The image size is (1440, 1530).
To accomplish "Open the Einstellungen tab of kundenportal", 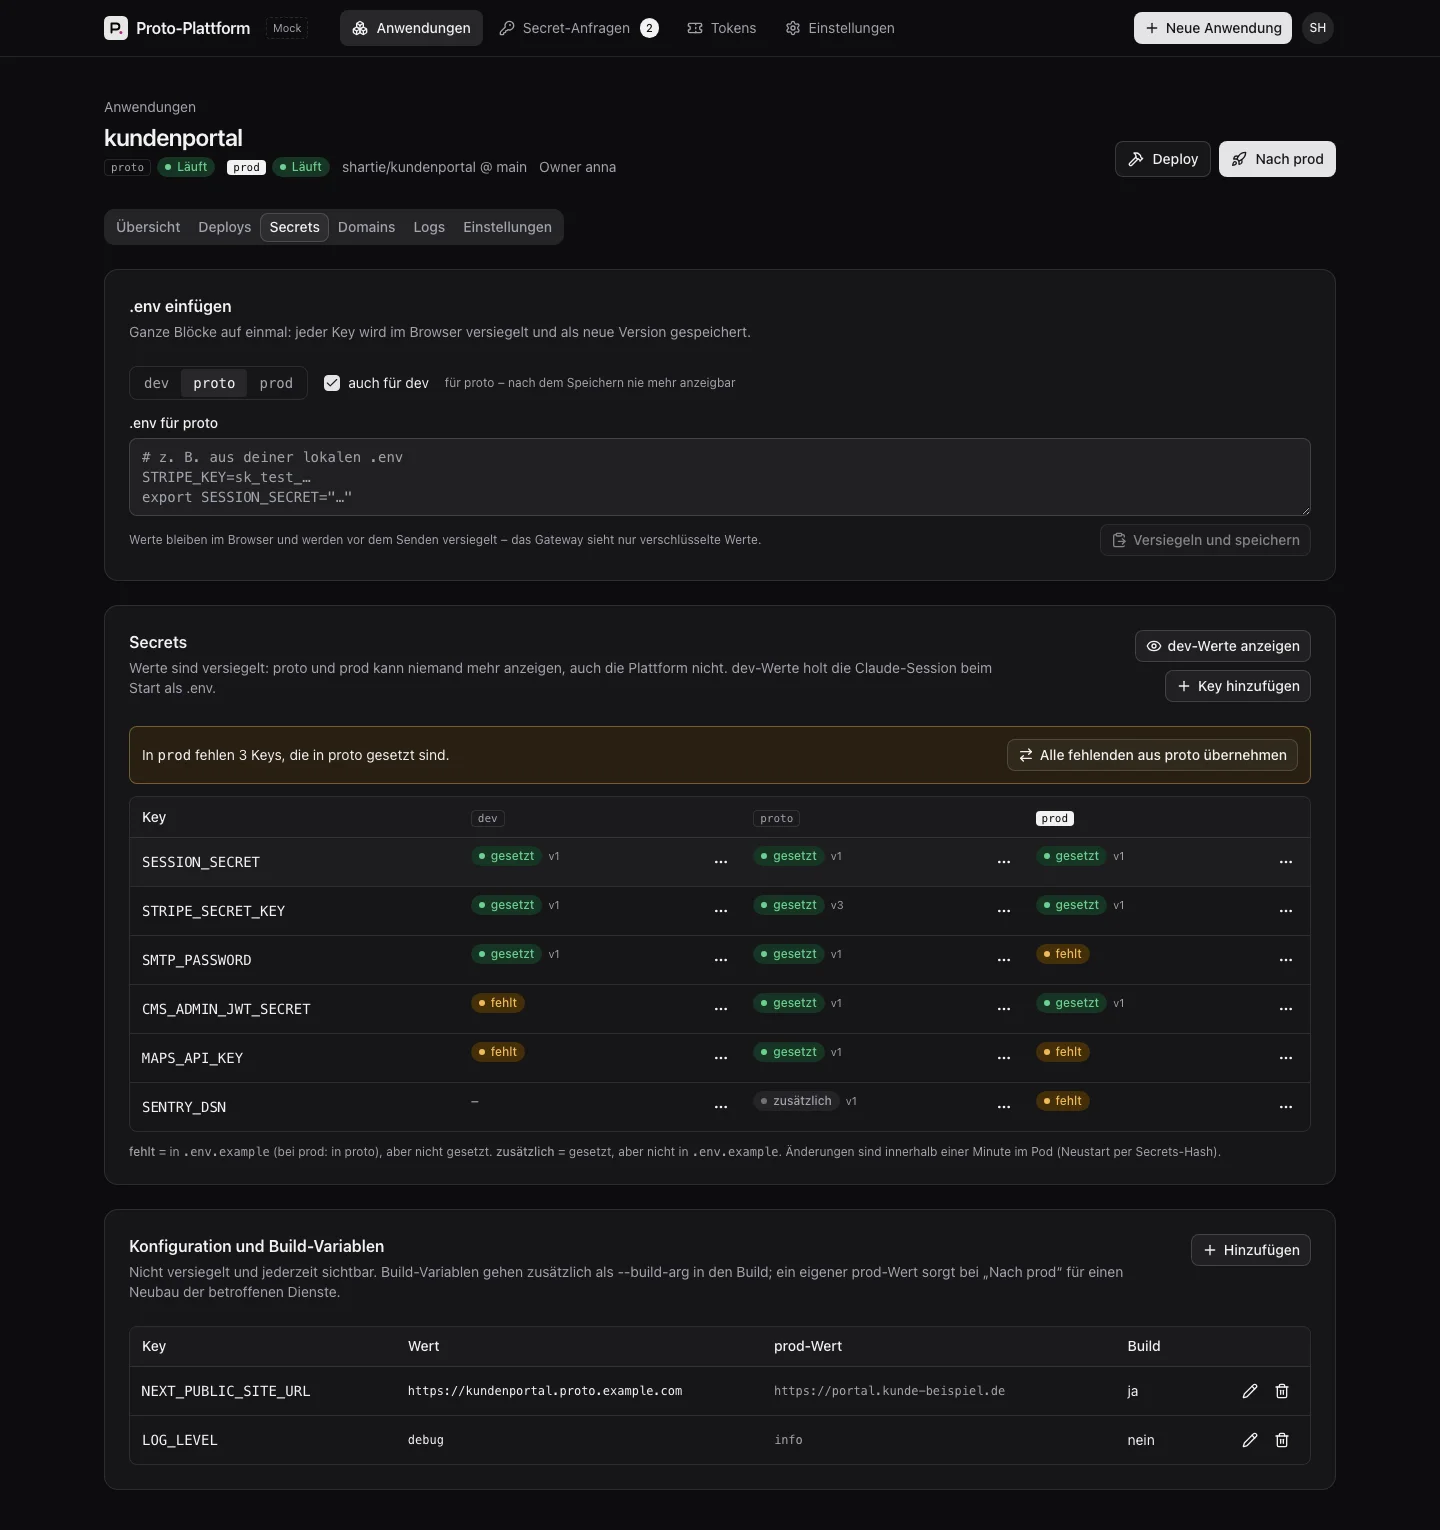I will tap(507, 227).
